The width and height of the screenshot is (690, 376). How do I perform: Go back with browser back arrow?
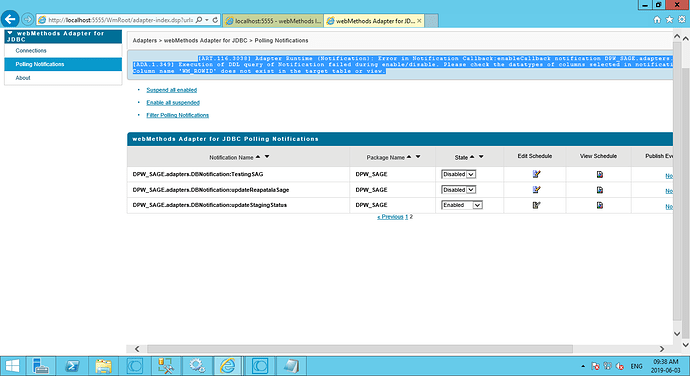pyautogui.click(x=10, y=19)
